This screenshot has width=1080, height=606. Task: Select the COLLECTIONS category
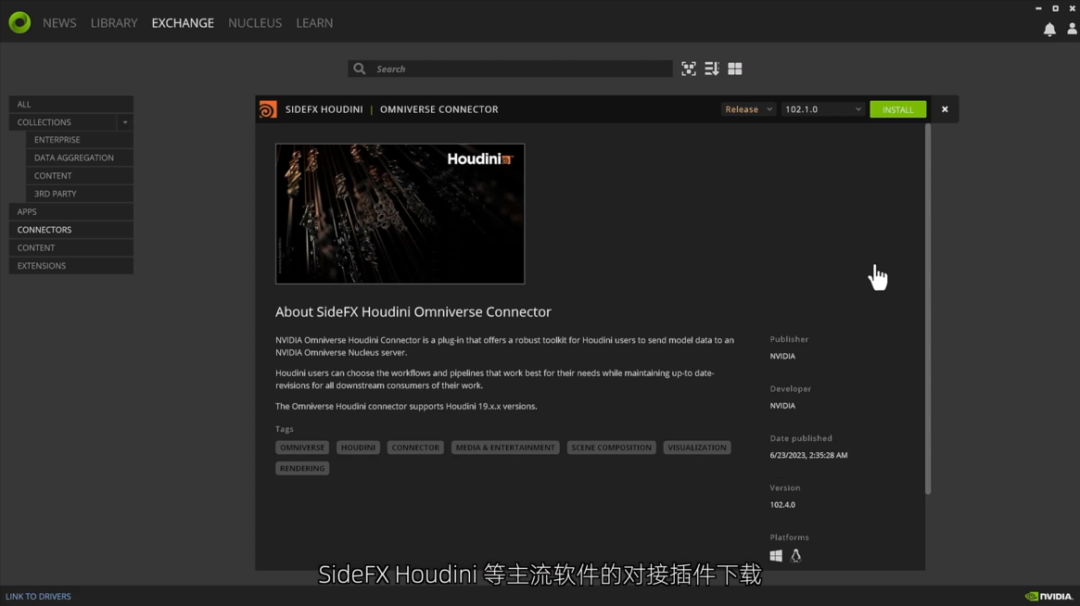pos(63,122)
